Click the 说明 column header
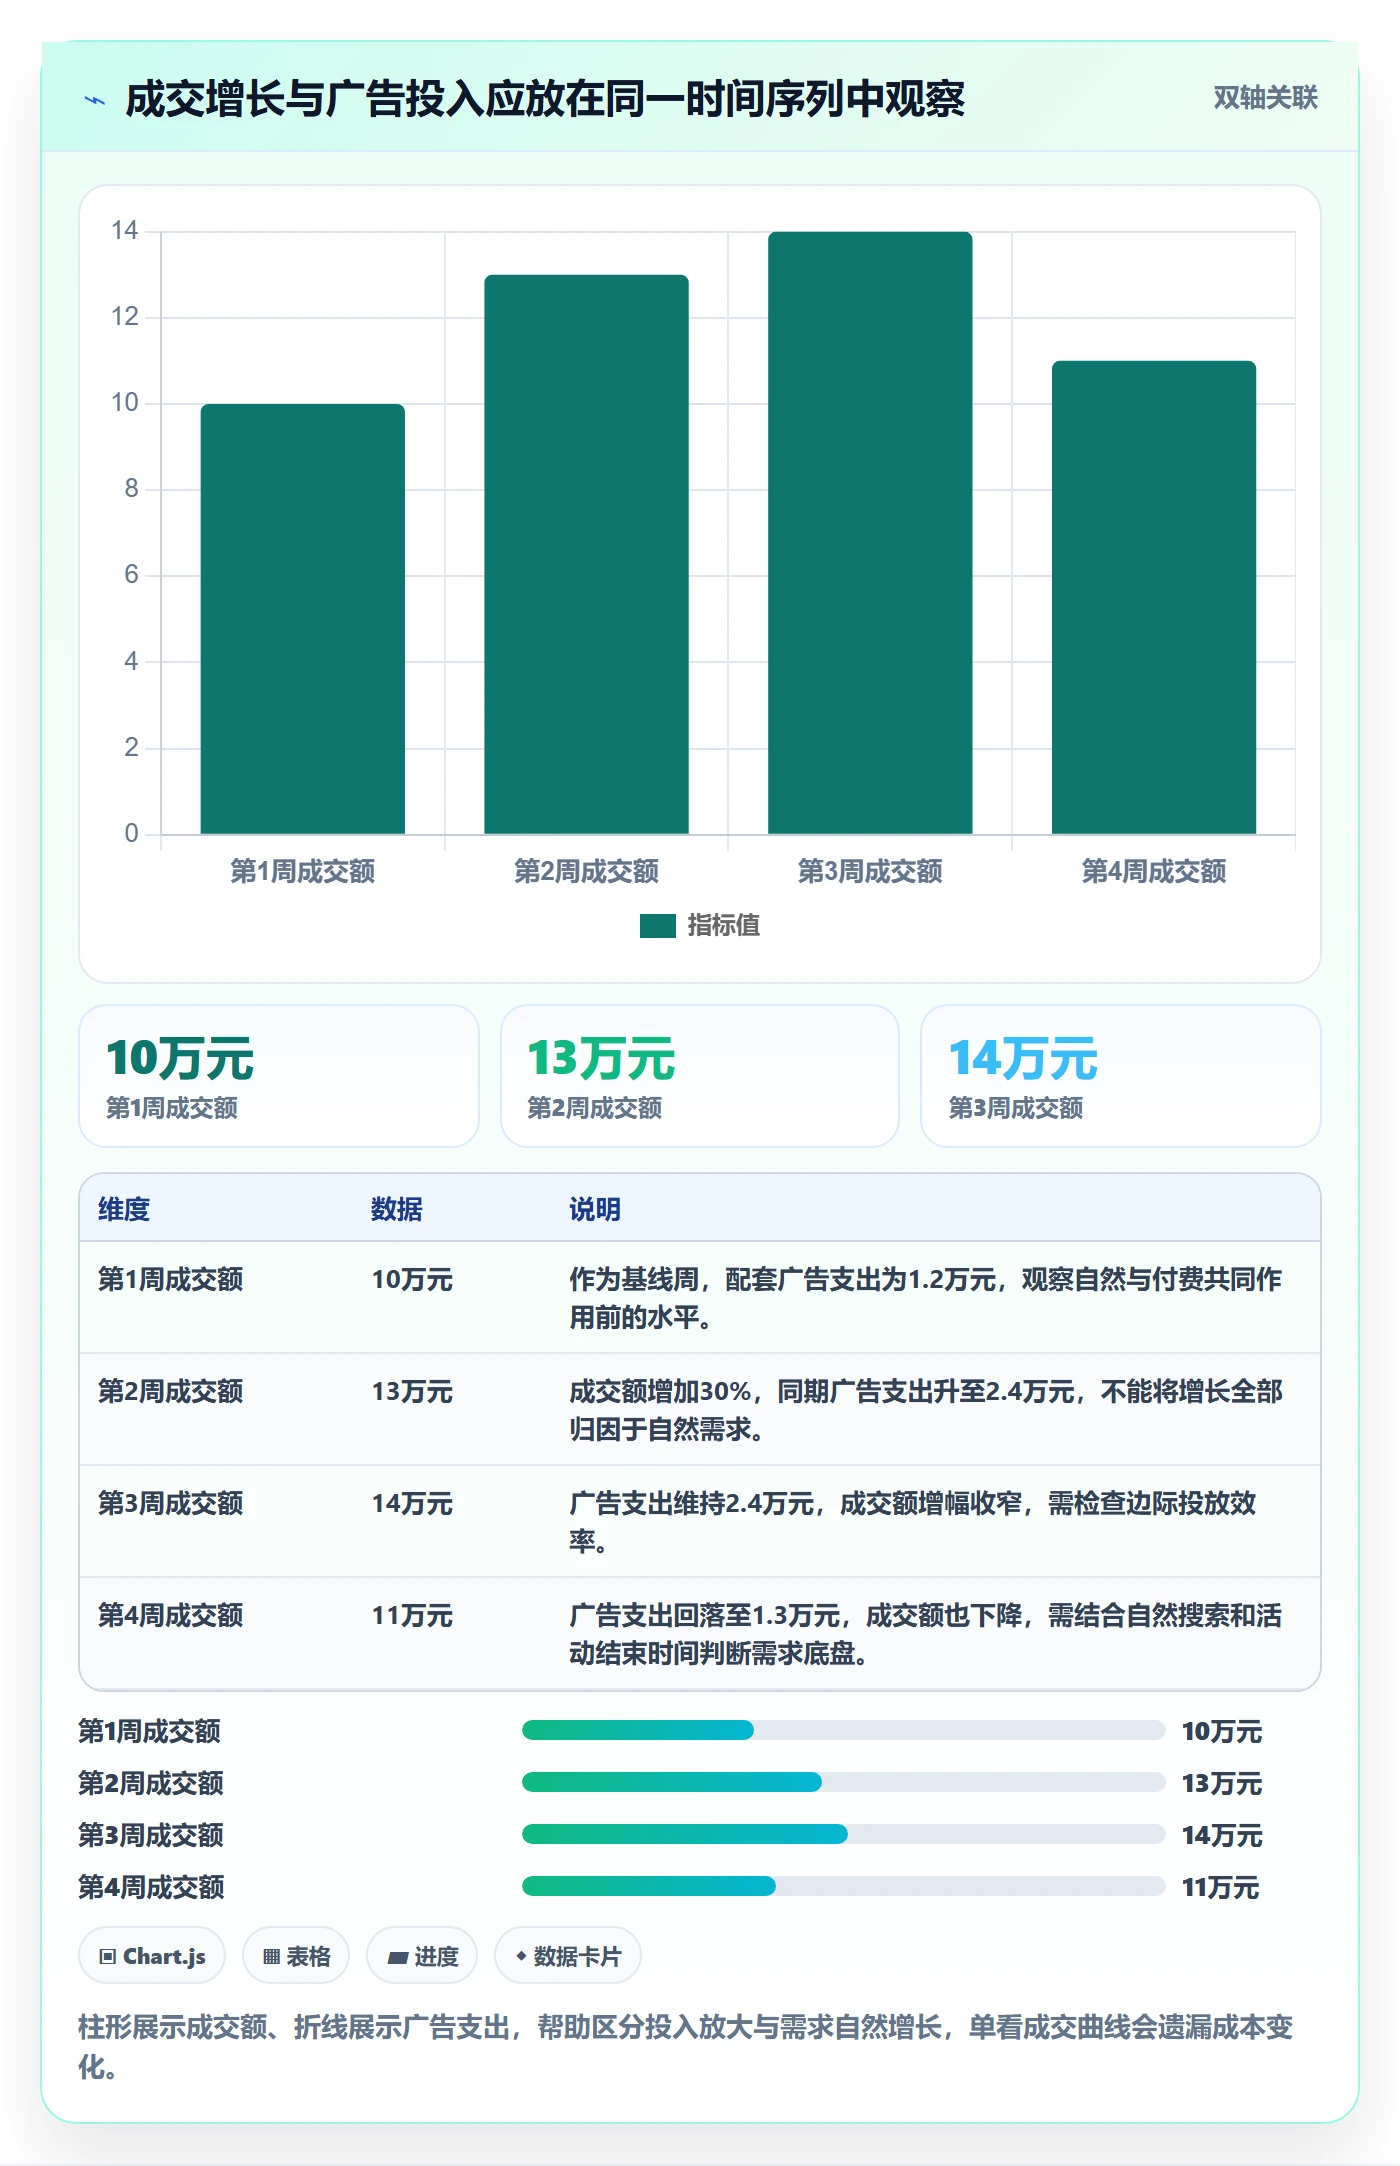The image size is (1400, 2166). (595, 1209)
